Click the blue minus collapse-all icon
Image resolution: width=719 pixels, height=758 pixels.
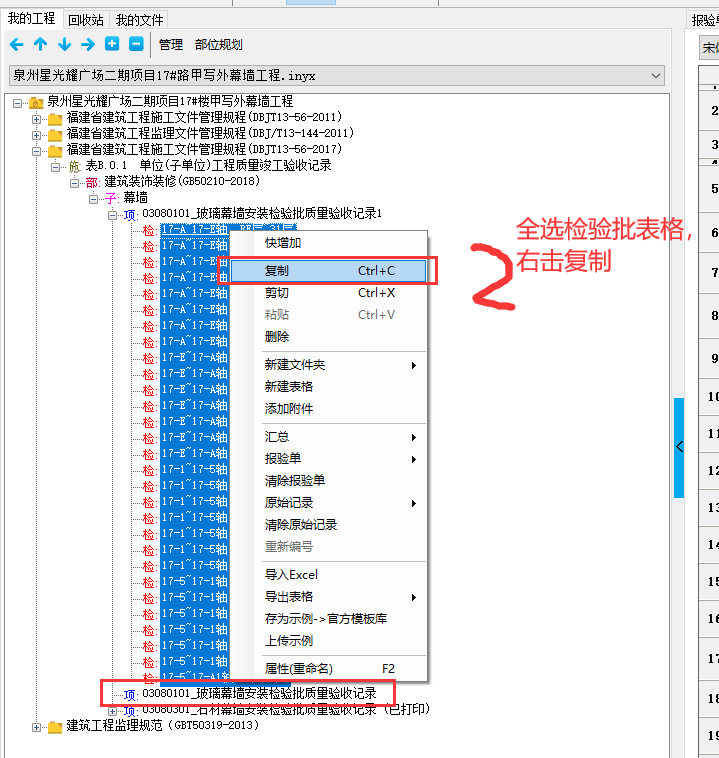pyautogui.click(x=135, y=44)
